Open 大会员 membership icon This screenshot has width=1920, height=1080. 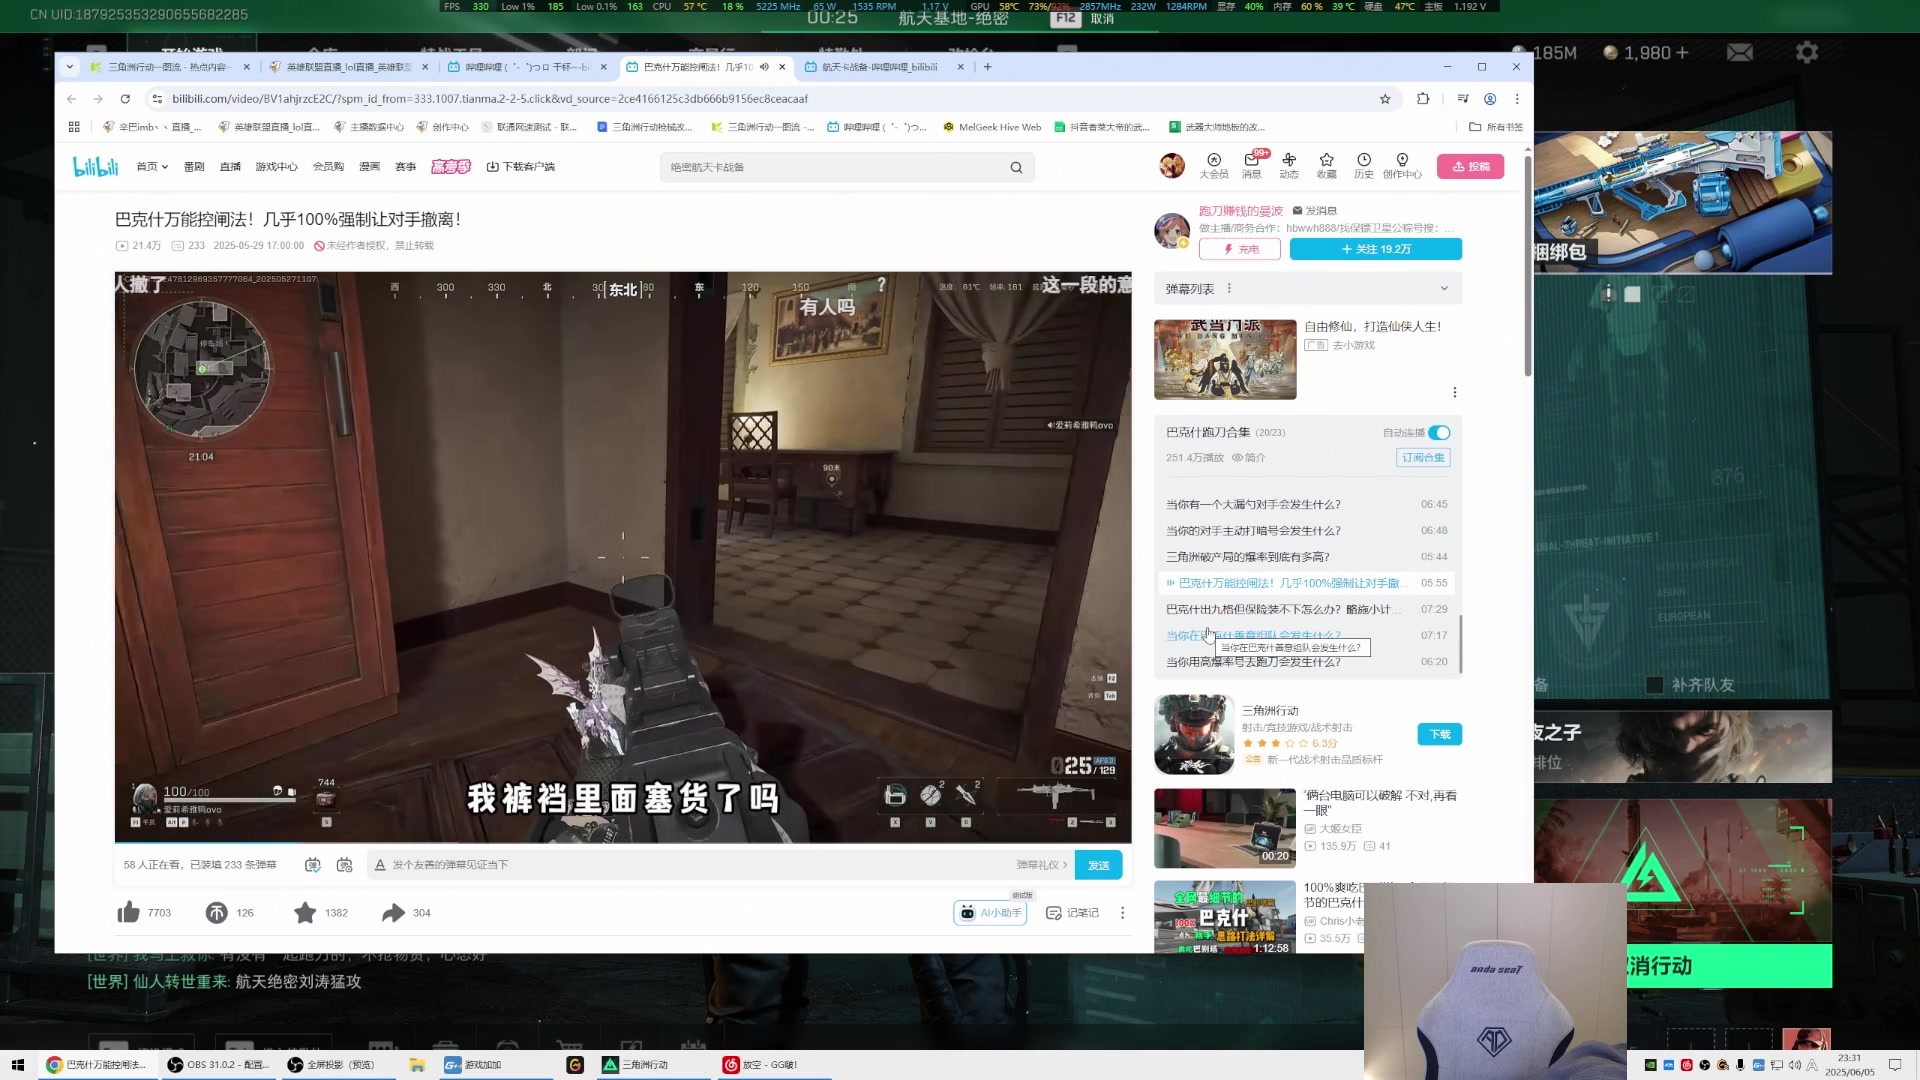pos(1214,165)
